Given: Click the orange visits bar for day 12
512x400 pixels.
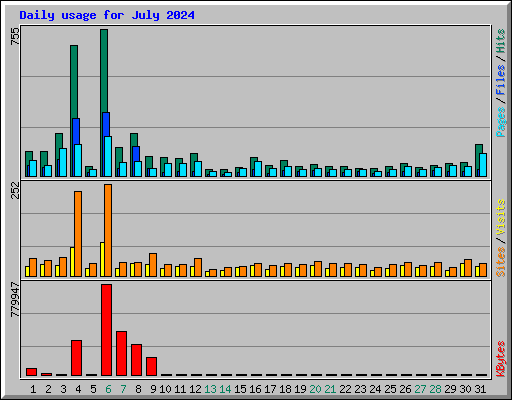Looking at the screenshot, I should [x=198, y=267].
